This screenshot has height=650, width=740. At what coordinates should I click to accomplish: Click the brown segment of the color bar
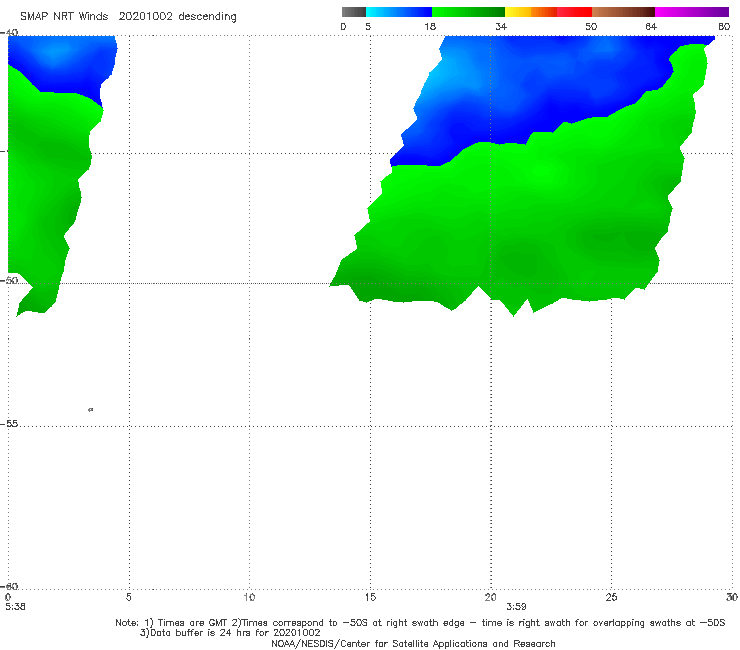(623, 12)
